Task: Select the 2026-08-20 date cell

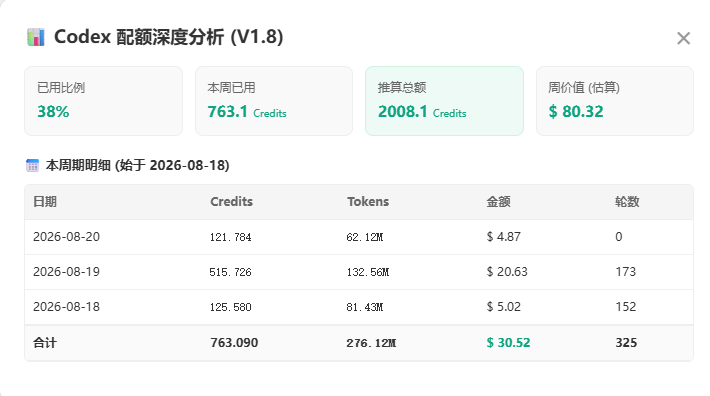Action: point(67,237)
